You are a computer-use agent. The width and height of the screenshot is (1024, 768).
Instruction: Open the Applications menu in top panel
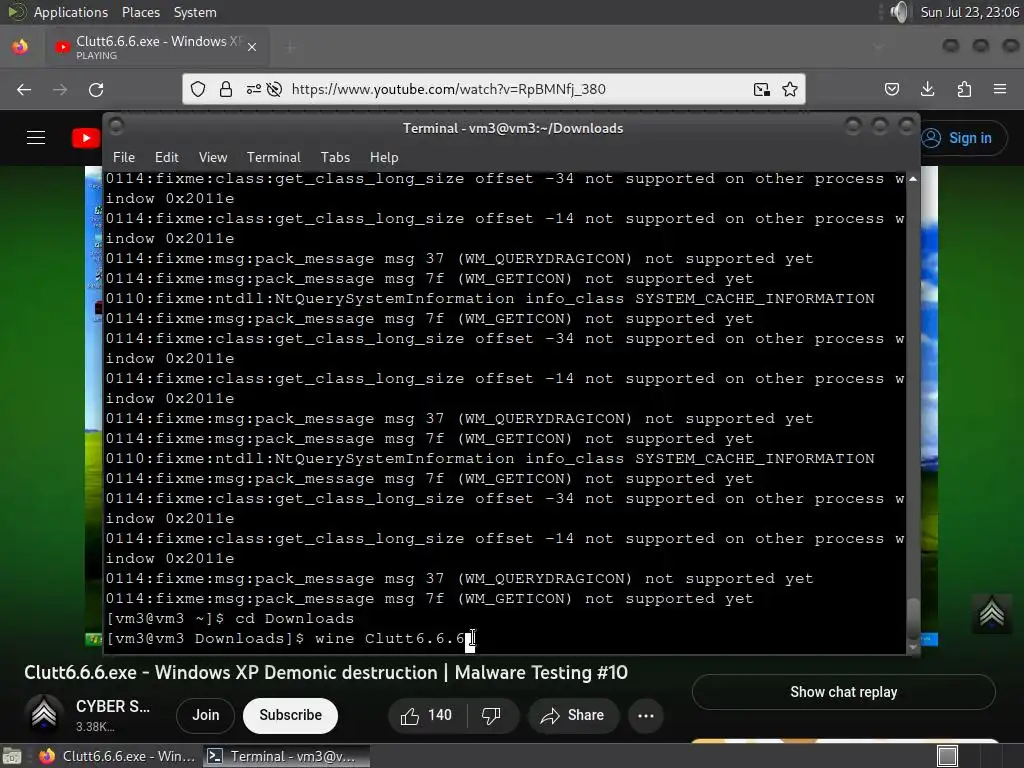(71, 12)
